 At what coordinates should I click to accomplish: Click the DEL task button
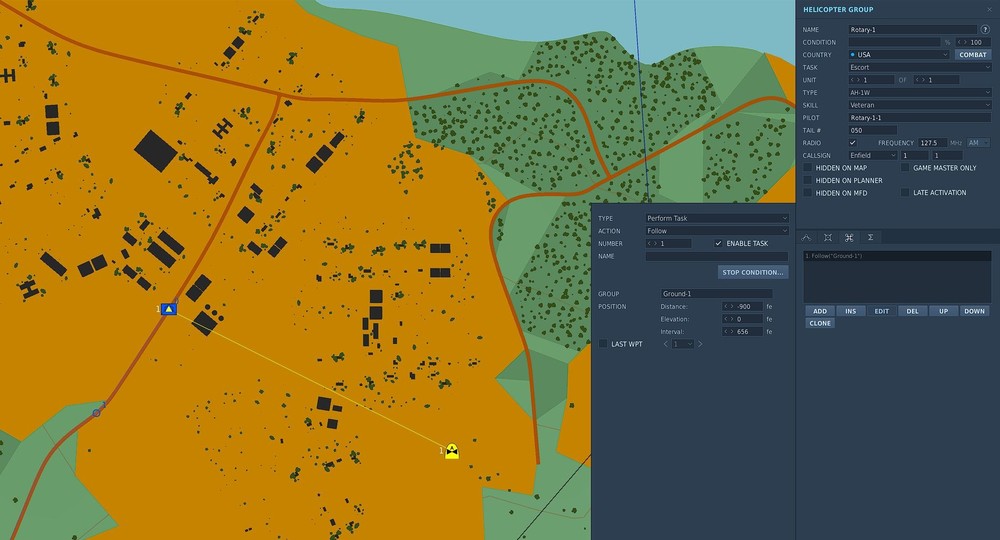pos(913,311)
